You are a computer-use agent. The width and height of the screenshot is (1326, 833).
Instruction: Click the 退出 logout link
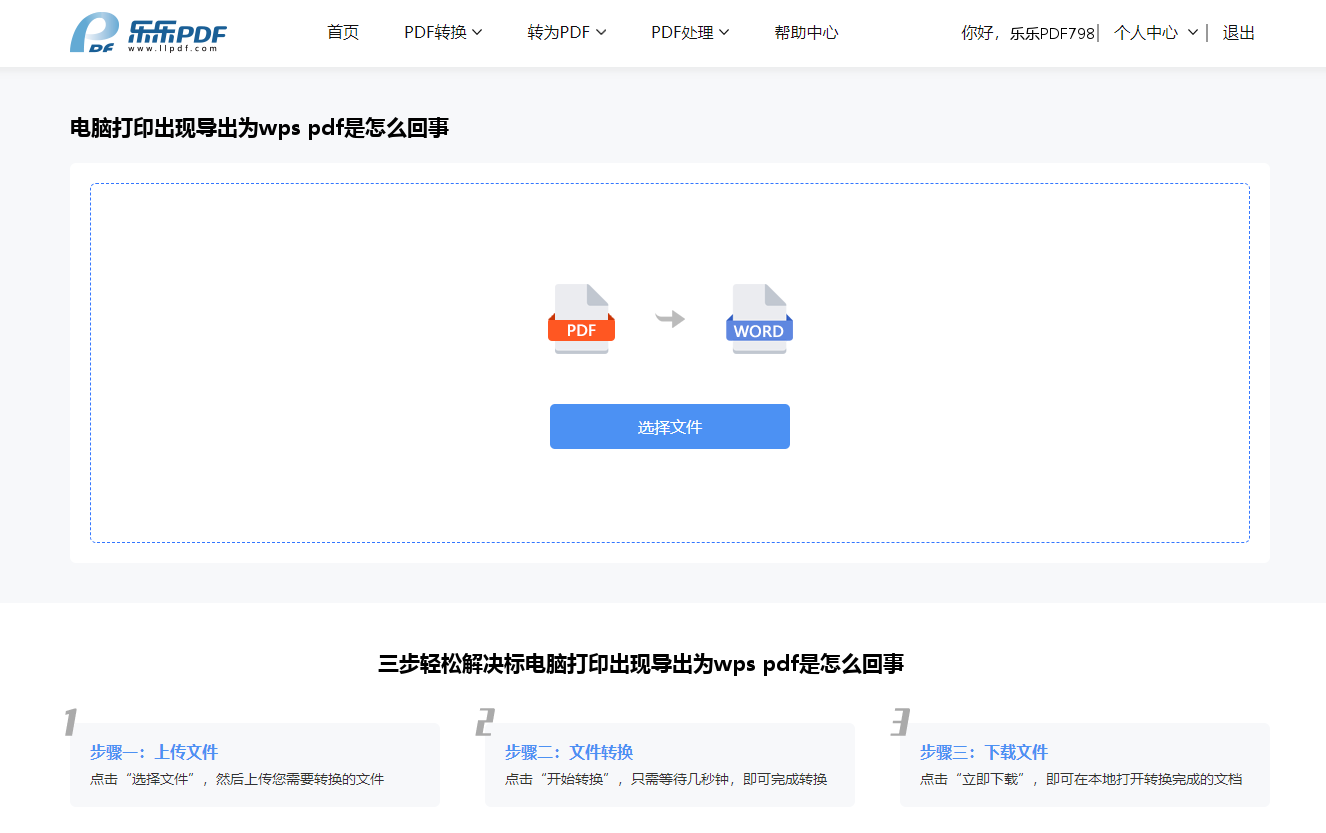[1238, 33]
